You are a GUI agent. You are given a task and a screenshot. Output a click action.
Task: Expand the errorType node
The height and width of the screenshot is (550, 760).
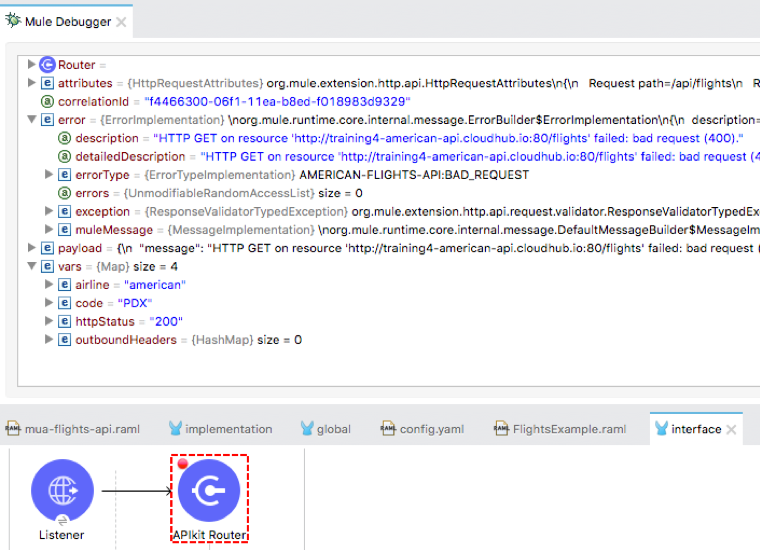pos(48,174)
